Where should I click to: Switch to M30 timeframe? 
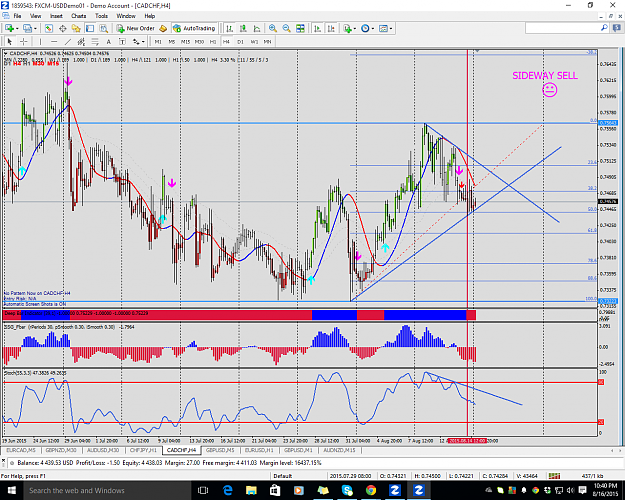199,41
